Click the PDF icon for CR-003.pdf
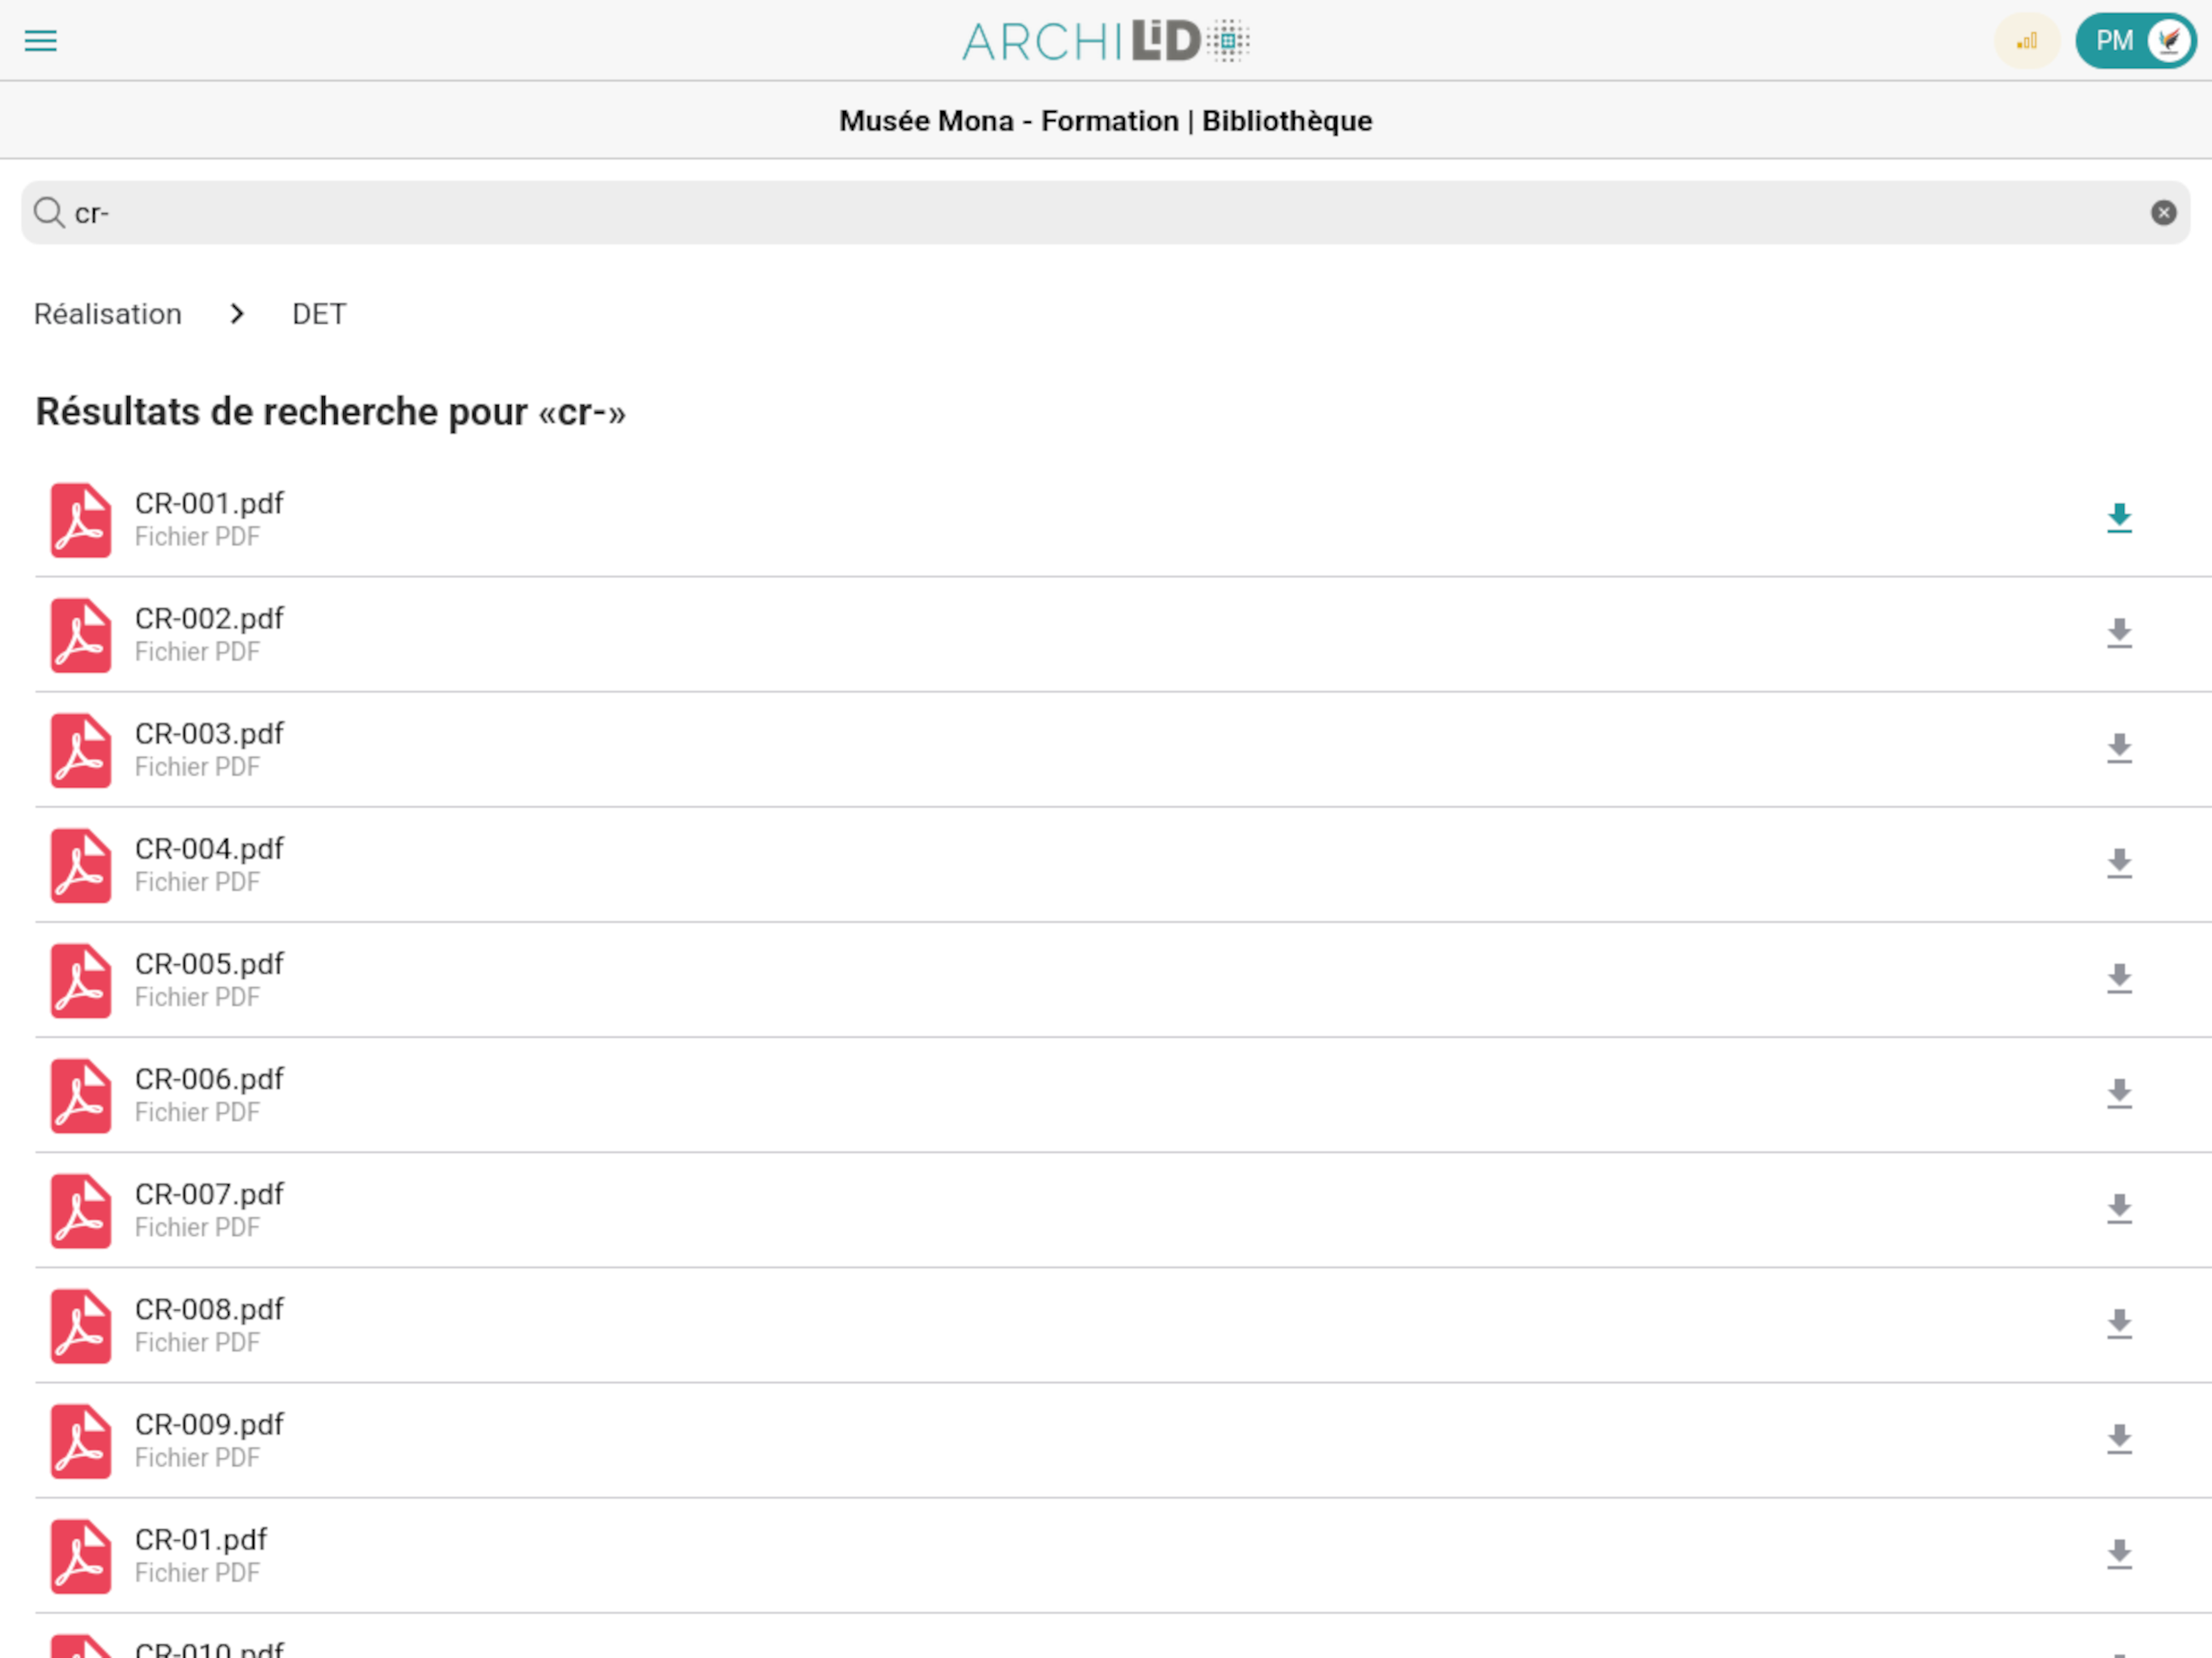Viewport: 2212px width, 1658px height. [81, 750]
